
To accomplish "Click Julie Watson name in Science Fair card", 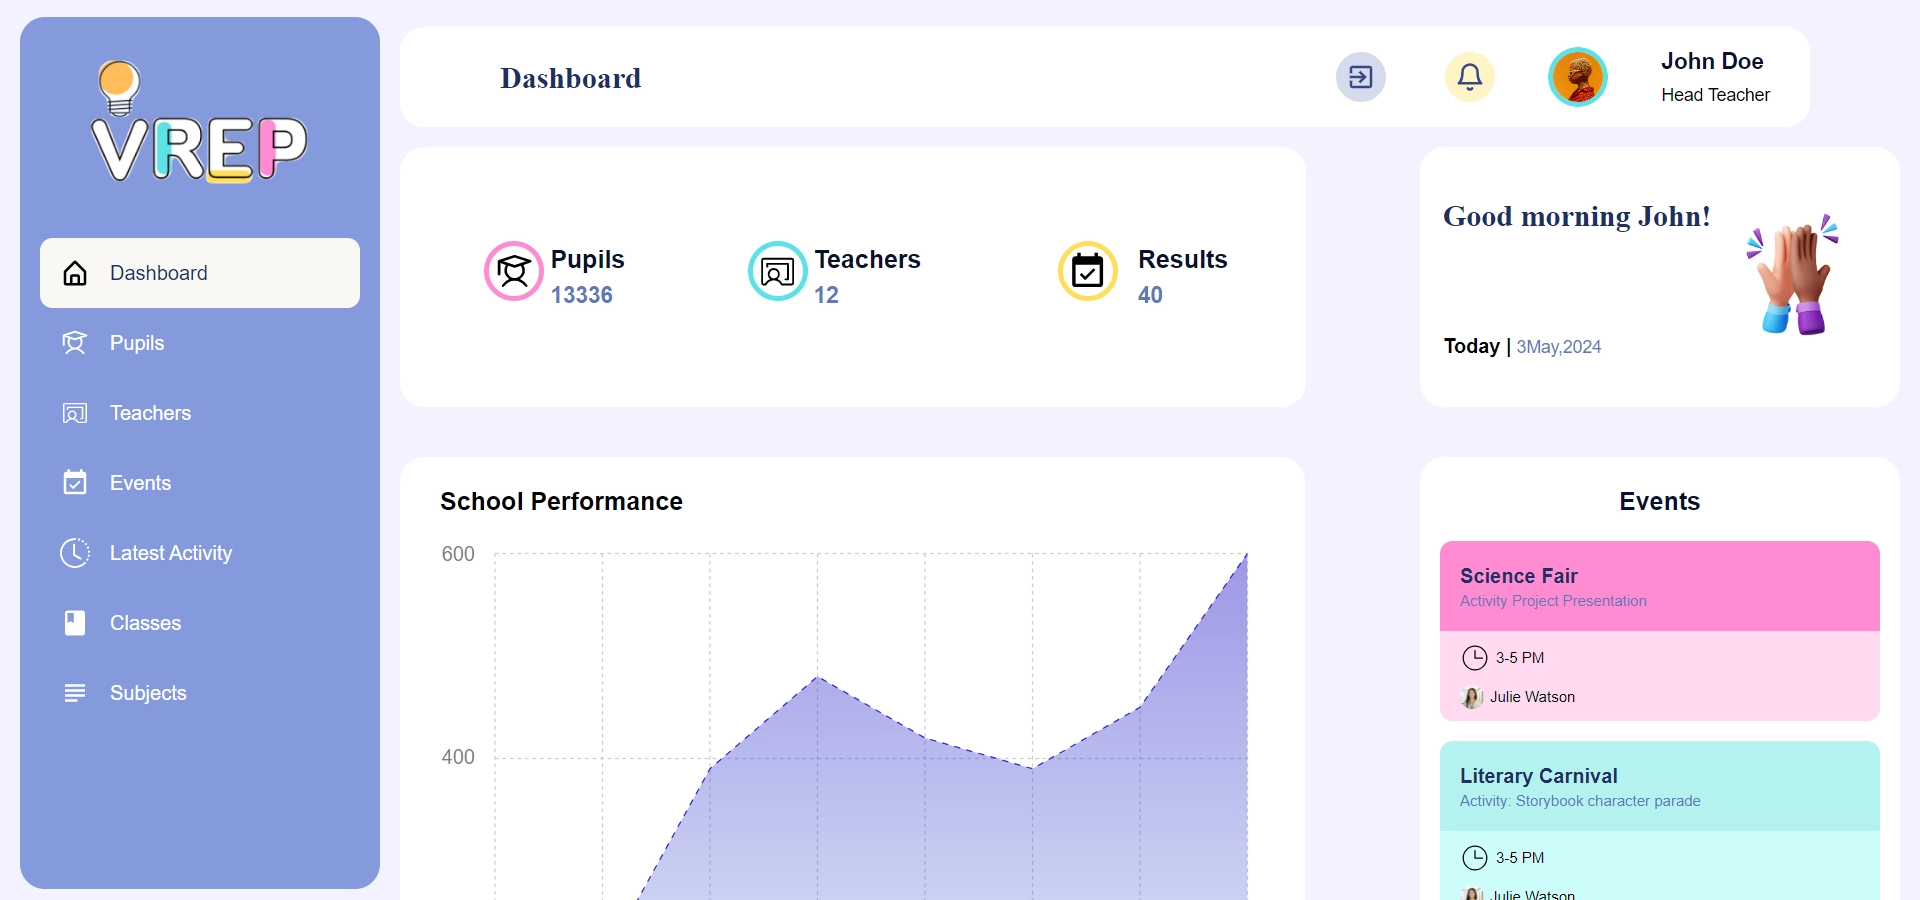I will 1532,697.
